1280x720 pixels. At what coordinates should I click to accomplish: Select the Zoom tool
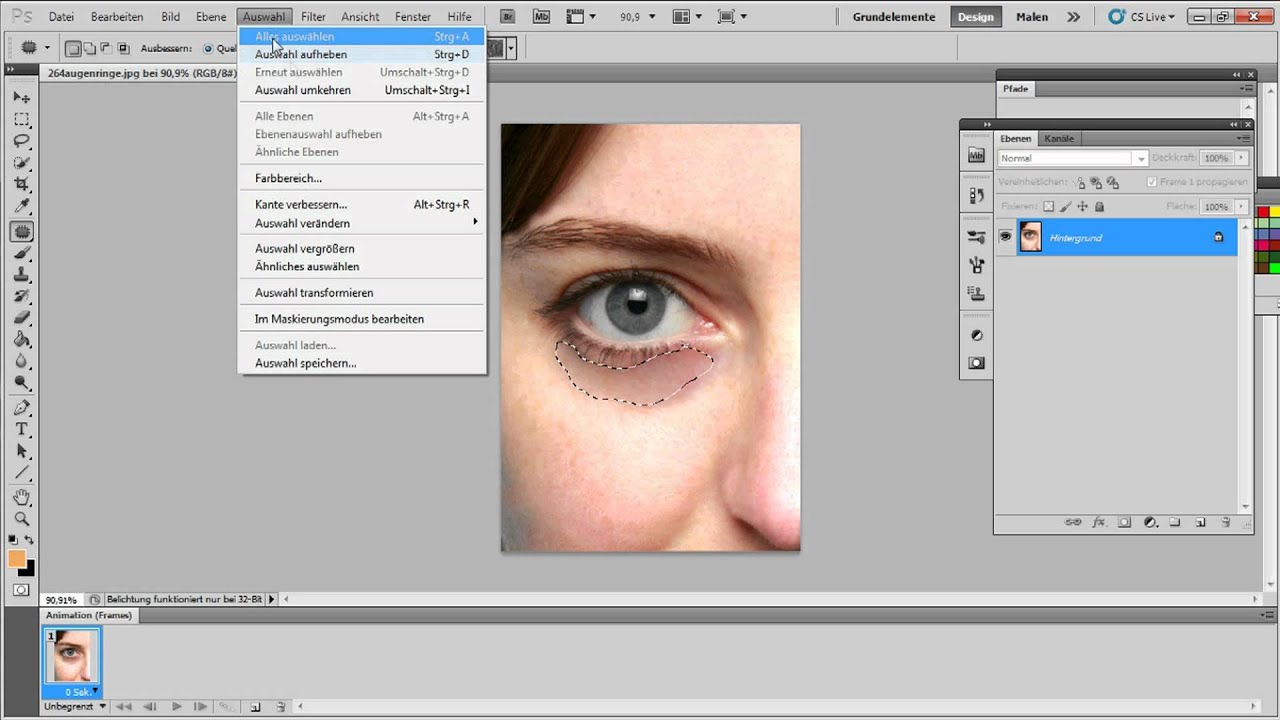click(21, 519)
